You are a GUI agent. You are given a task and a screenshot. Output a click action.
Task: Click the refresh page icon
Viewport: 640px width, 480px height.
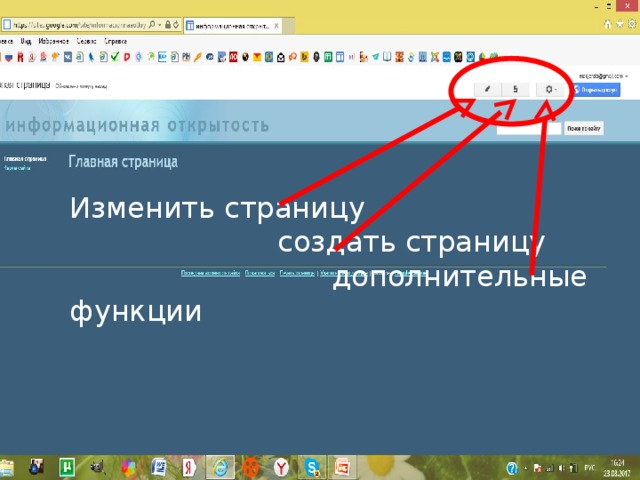point(176,25)
